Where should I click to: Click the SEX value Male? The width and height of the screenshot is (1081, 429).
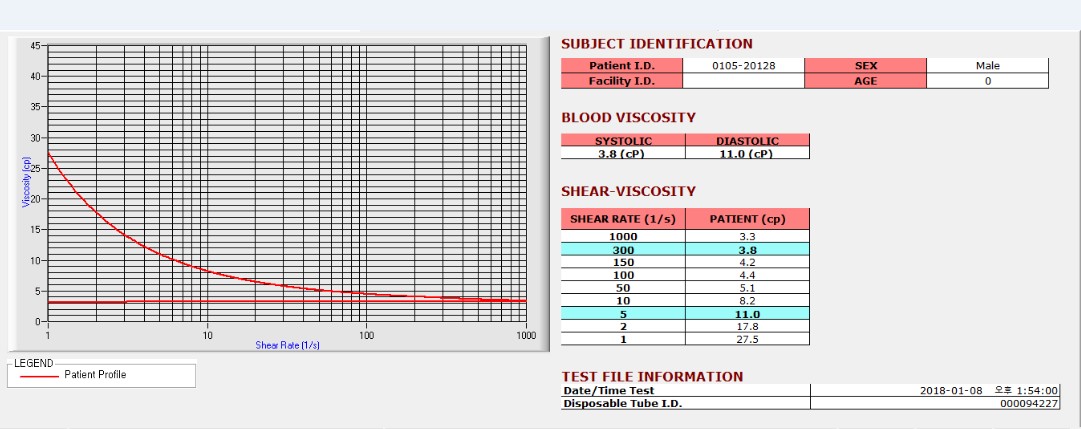click(x=987, y=66)
